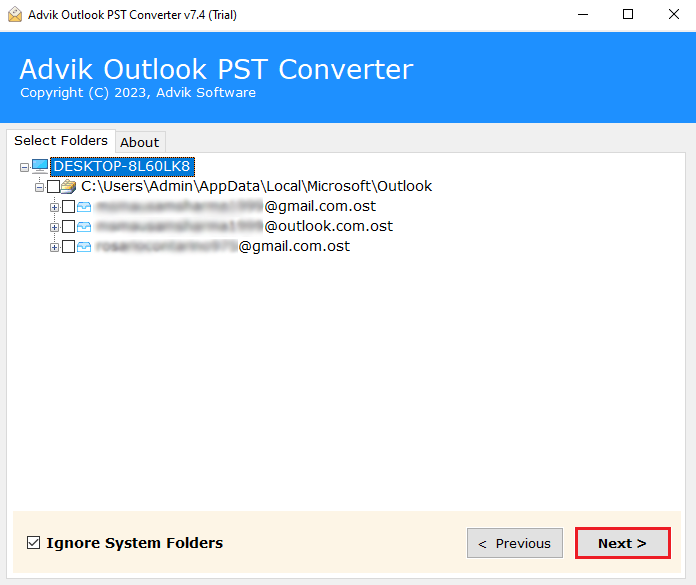The height and width of the screenshot is (585, 696).
Task: Click mailbox icon of the @outlook.com.ost entry
Action: point(84,227)
